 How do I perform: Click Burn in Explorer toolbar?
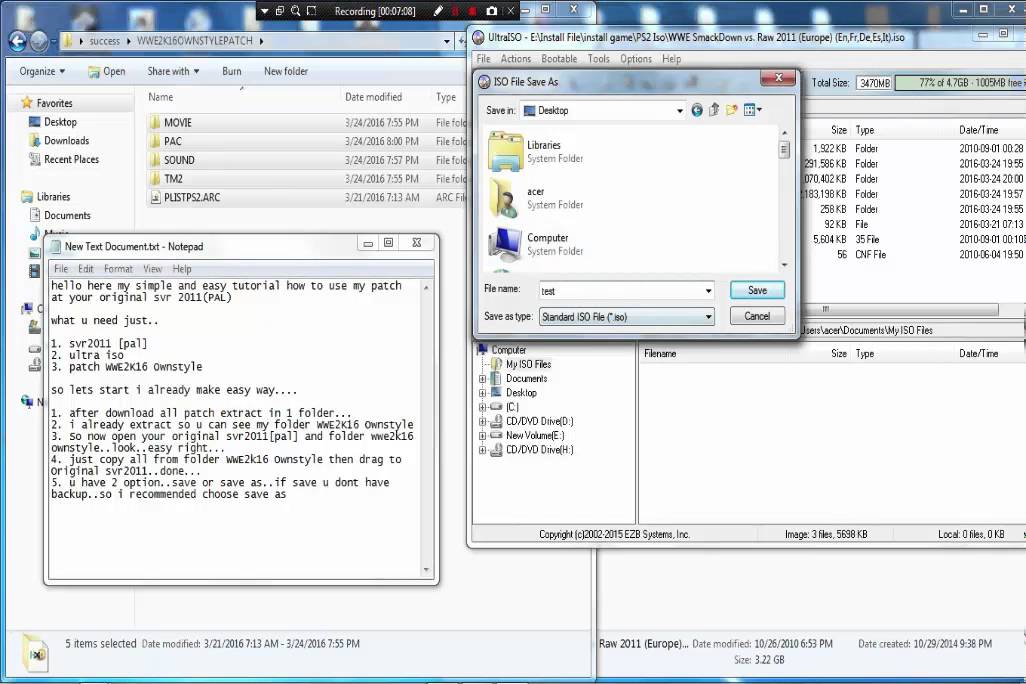click(x=232, y=71)
